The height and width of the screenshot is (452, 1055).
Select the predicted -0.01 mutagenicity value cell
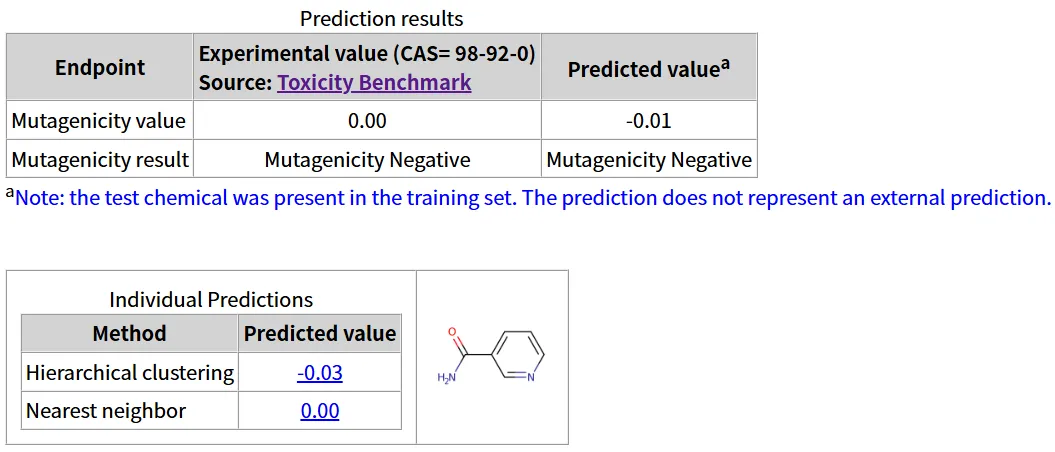[x=649, y=121]
